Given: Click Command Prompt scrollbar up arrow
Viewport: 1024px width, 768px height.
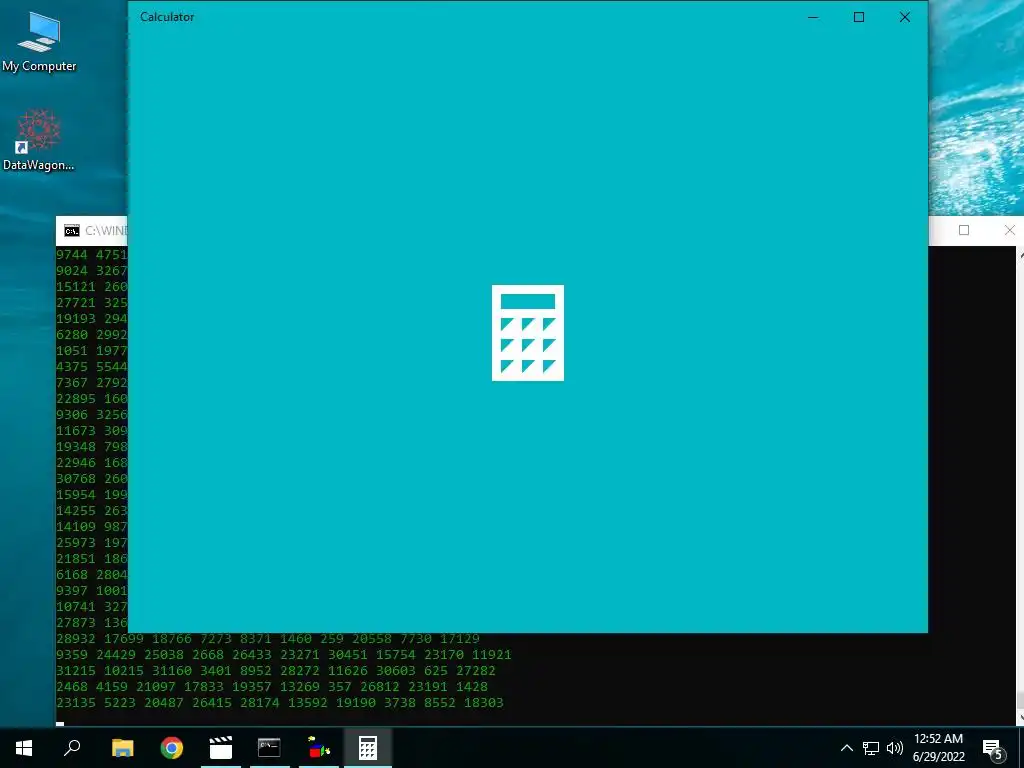Looking at the screenshot, I should click(1021, 254).
